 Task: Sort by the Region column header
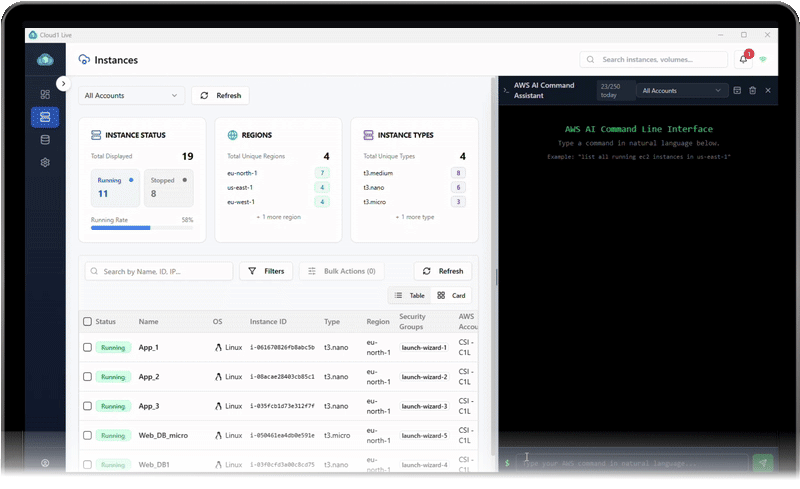378,322
